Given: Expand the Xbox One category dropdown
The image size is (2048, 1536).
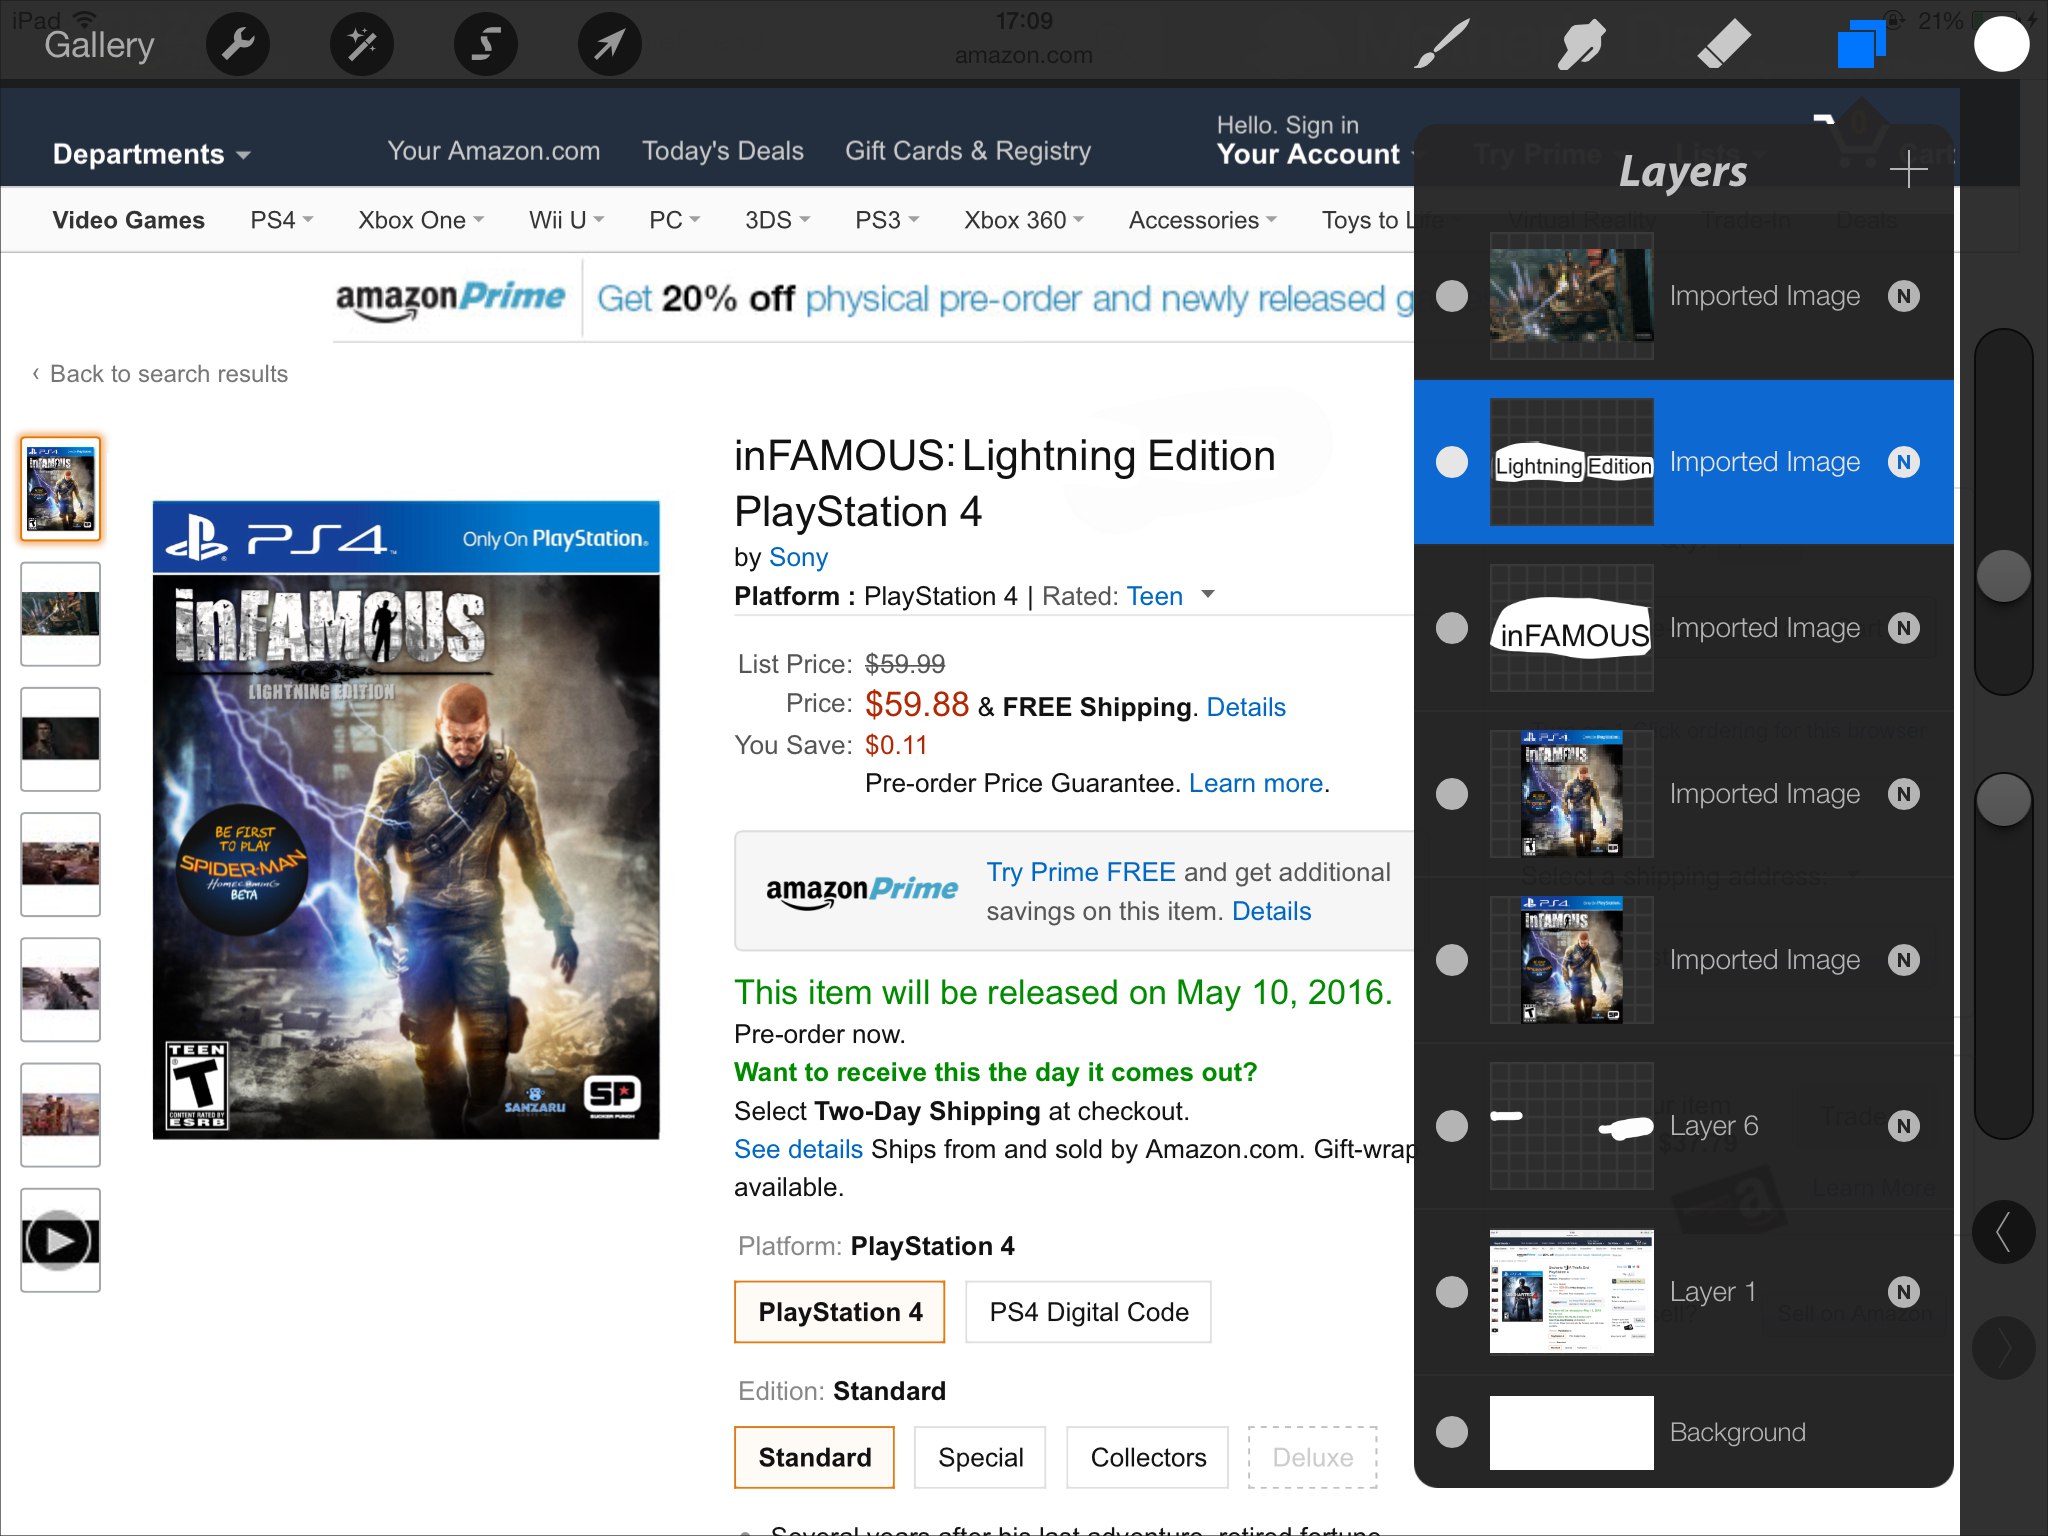Looking at the screenshot, I should pyautogui.click(x=421, y=220).
